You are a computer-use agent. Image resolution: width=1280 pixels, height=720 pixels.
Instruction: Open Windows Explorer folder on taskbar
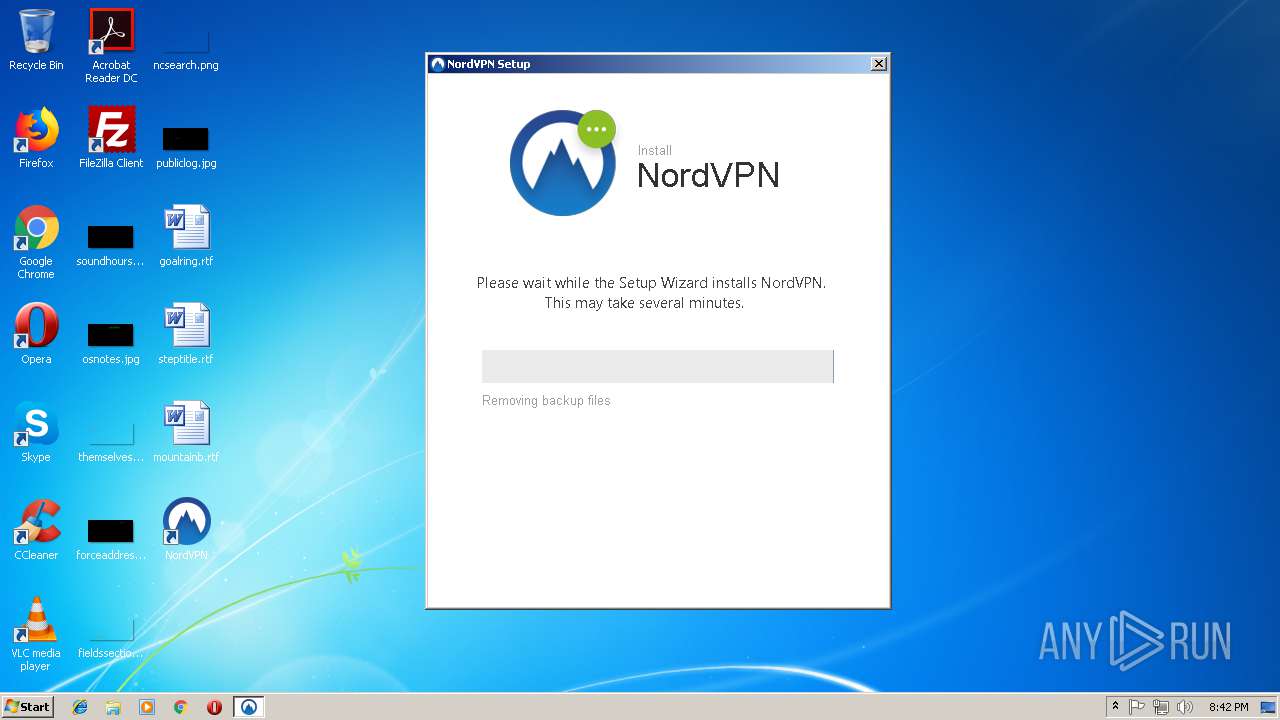coord(113,707)
